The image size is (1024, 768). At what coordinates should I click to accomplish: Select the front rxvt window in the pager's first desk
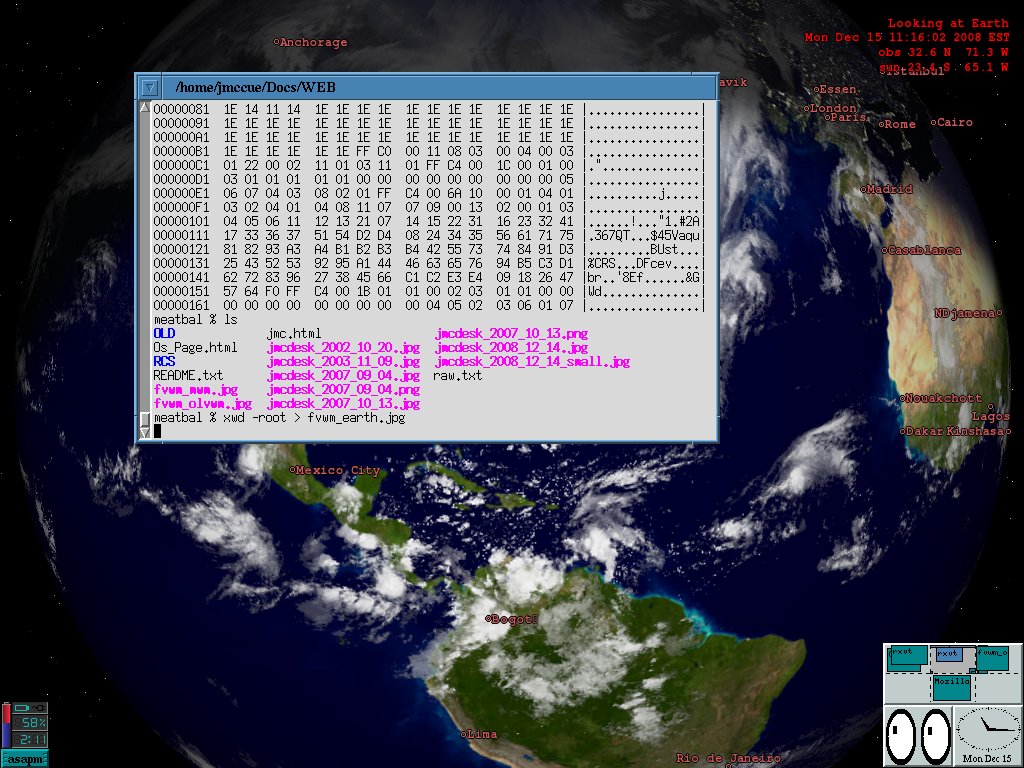pos(908,656)
